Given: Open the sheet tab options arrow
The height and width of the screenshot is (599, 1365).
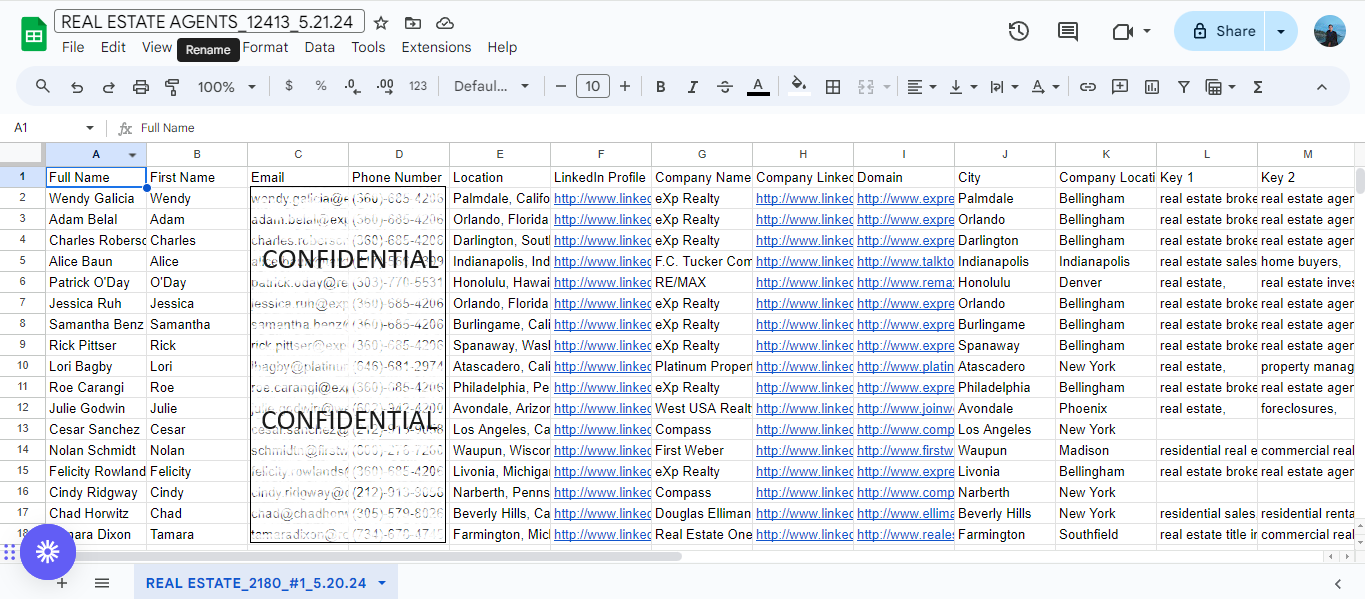Looking at the screenshot, I should [x=381, y=583].
